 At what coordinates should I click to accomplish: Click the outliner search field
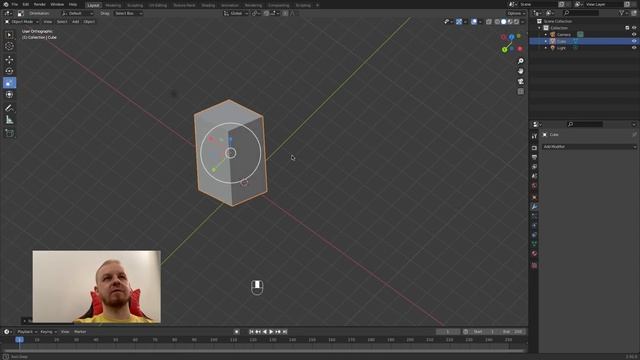pos(580,13)
